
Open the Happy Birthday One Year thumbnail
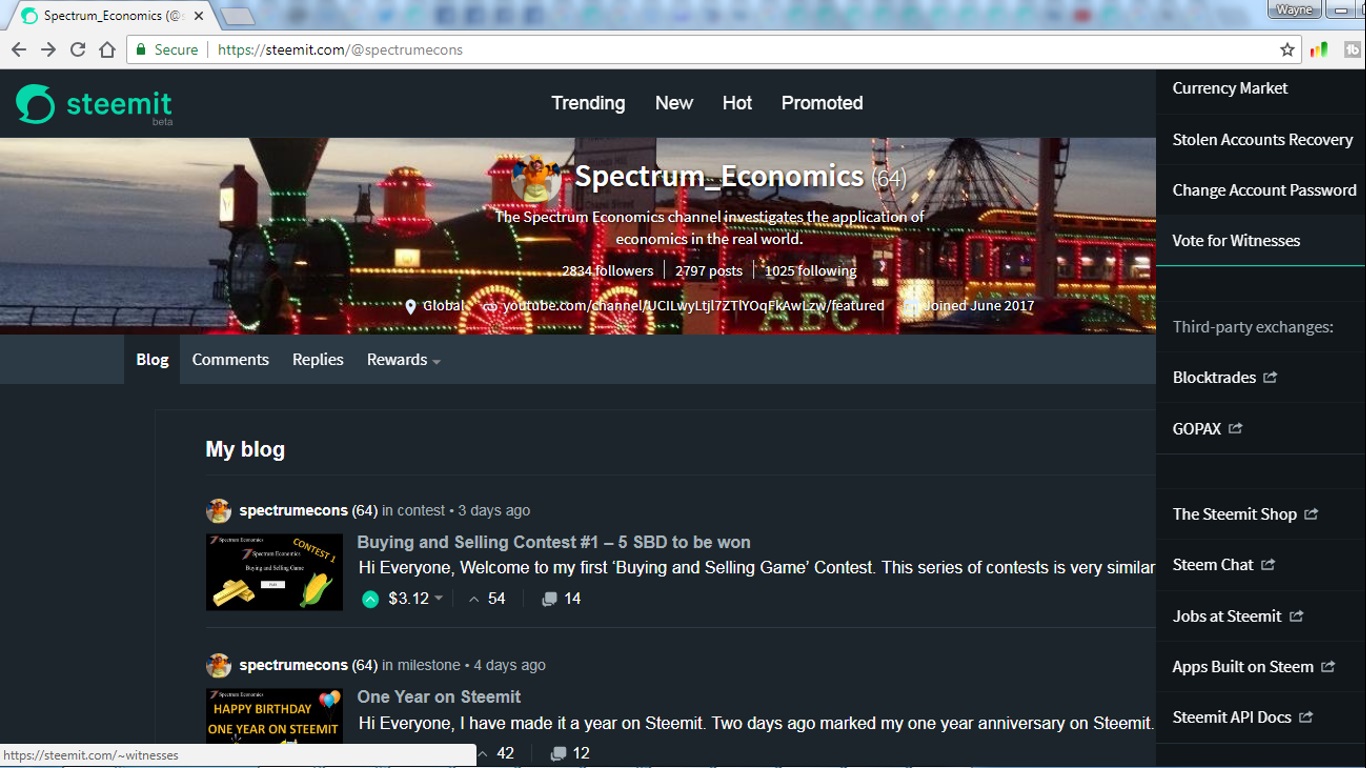click(x=274, y=716)
